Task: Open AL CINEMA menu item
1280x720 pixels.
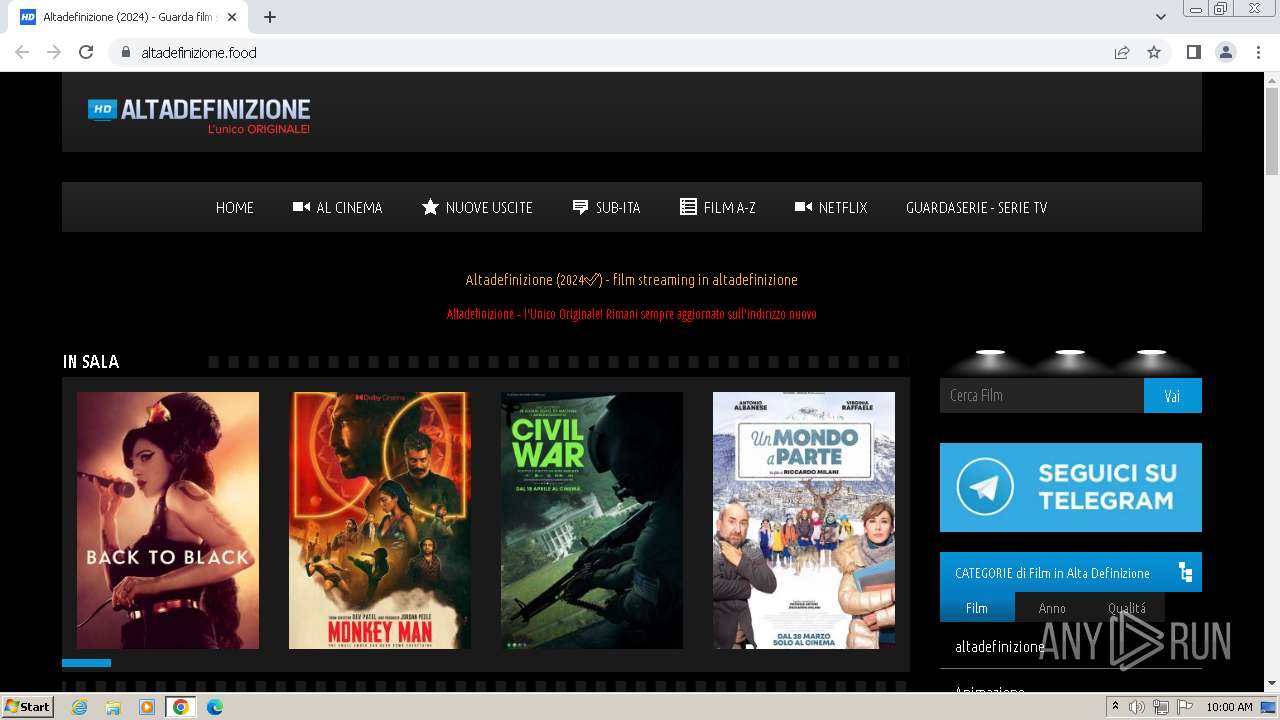Action: 338,207
